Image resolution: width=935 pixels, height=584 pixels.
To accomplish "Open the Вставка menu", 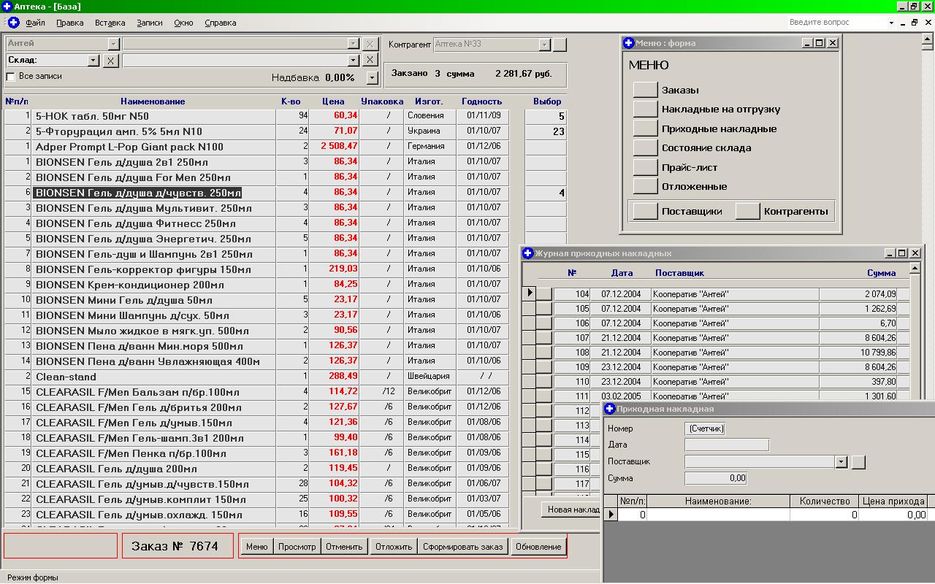I will pyautogui.click(x=110, y=23).
